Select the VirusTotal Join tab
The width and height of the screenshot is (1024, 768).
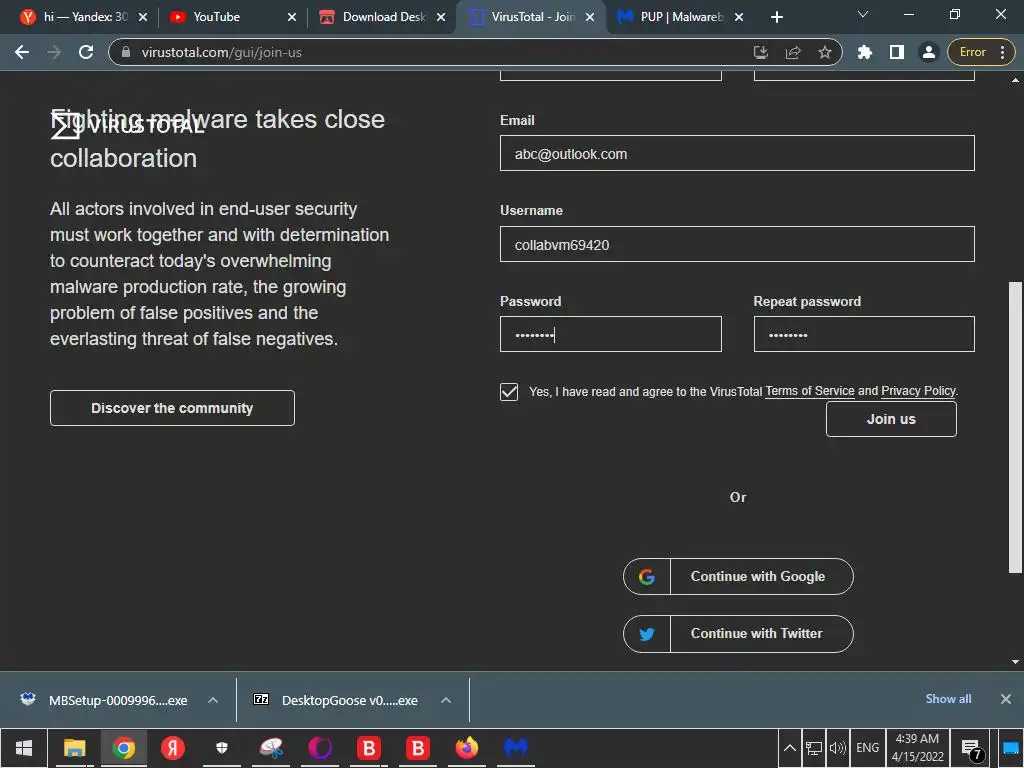(532, 17)
